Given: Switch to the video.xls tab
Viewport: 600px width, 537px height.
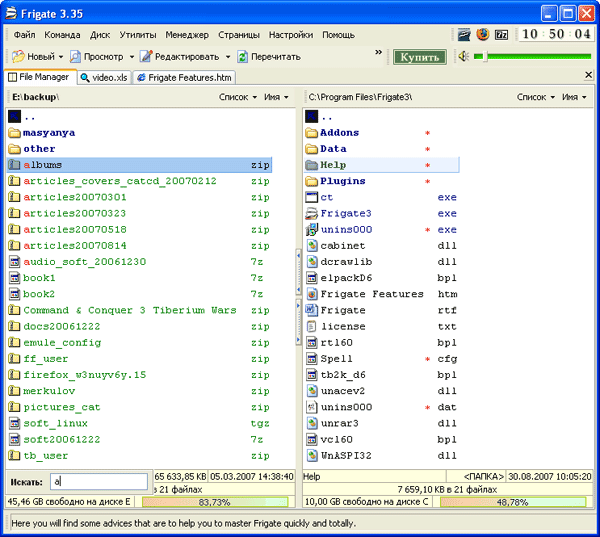Looking at the screenshot, I should [x=104, y=76].
